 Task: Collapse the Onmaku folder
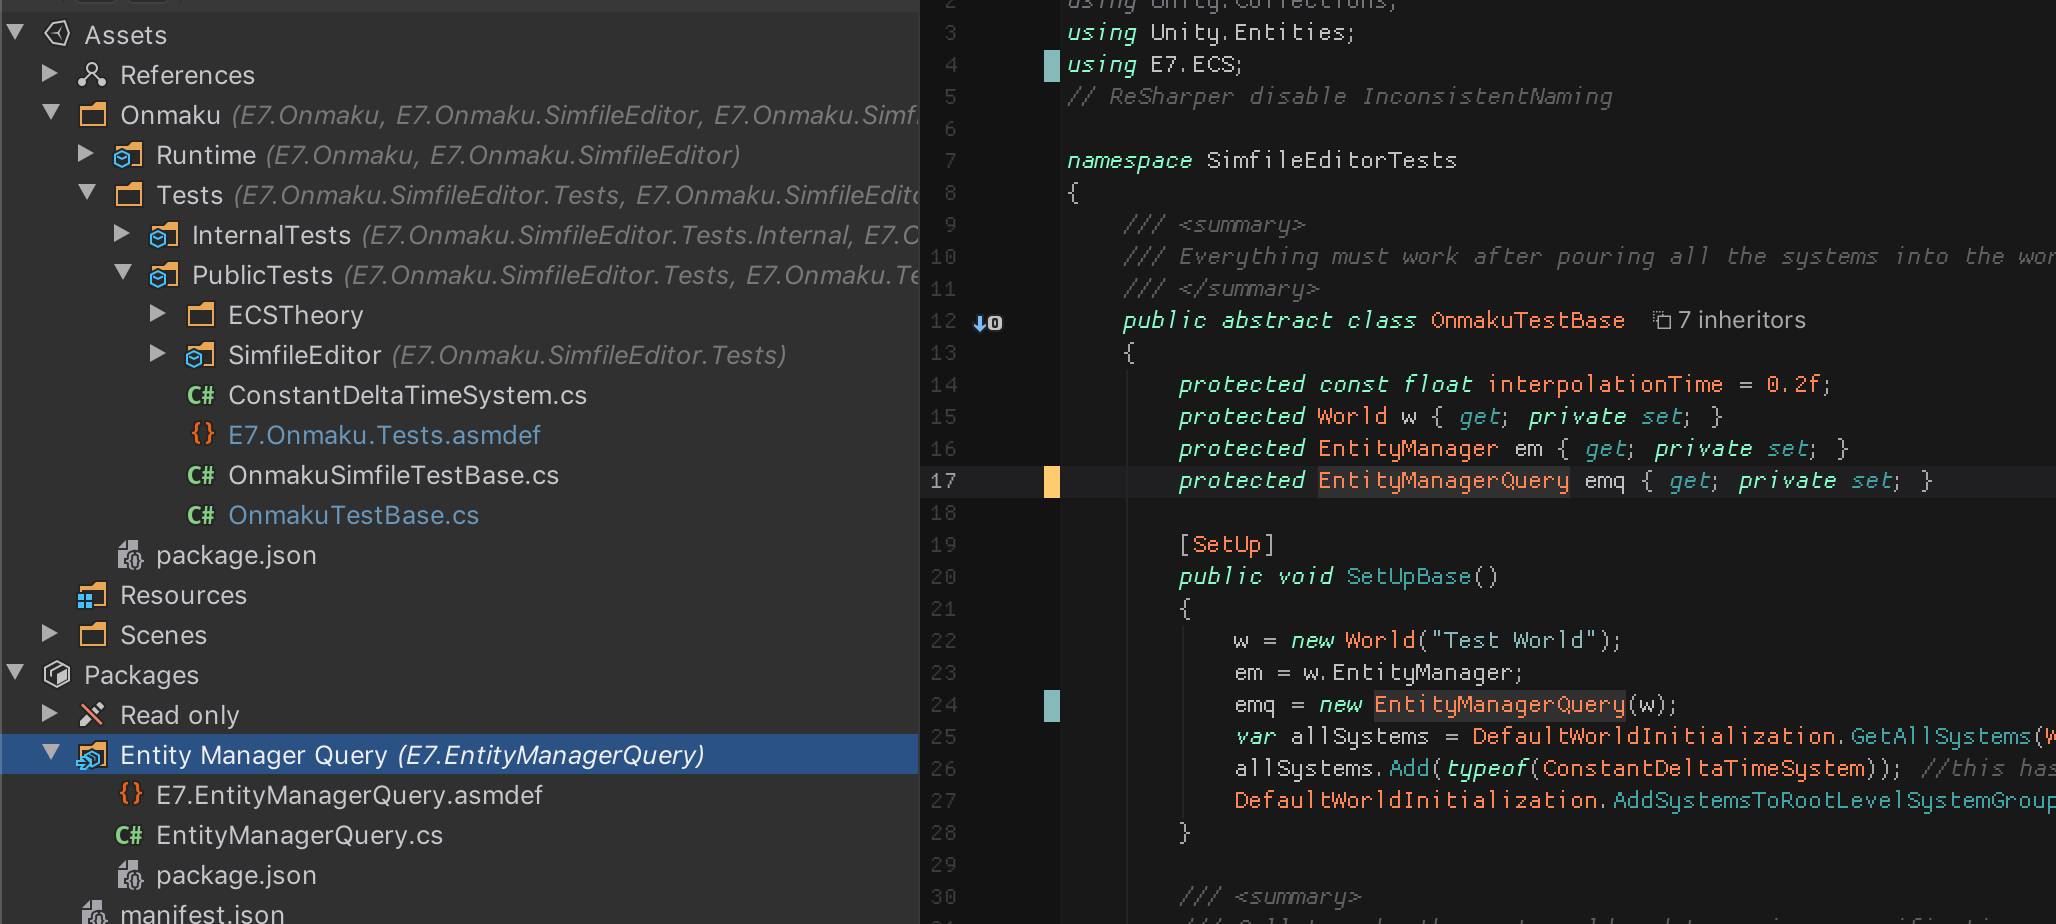tap(52, 112)
